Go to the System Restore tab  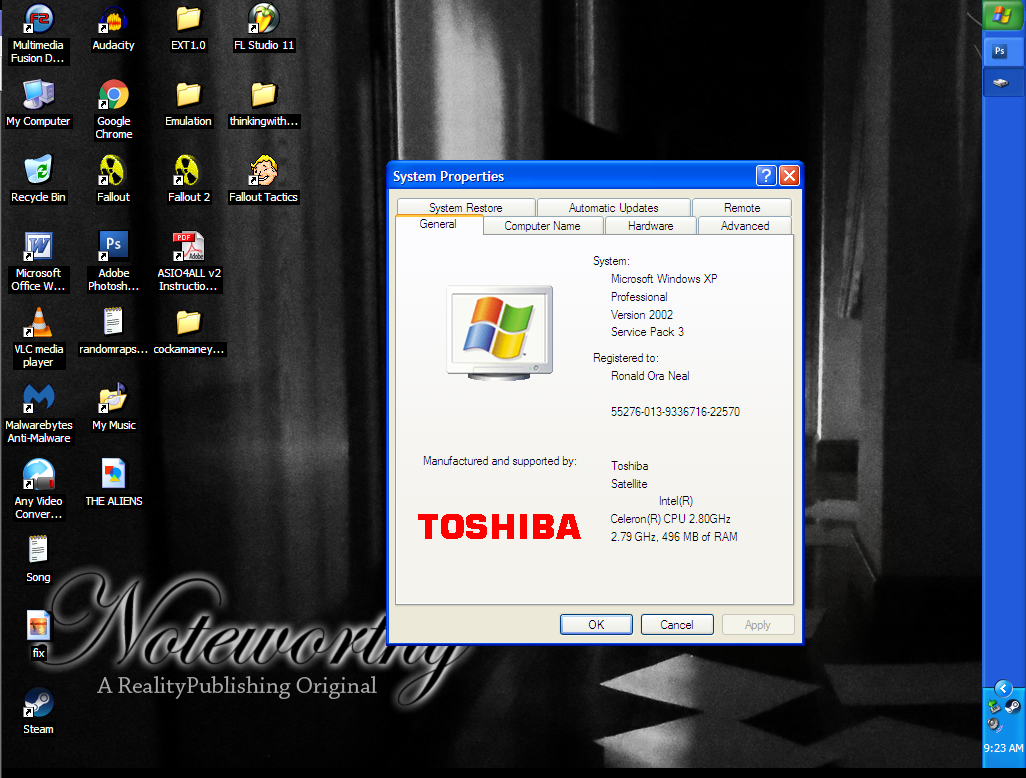click(x=466, y=208)
